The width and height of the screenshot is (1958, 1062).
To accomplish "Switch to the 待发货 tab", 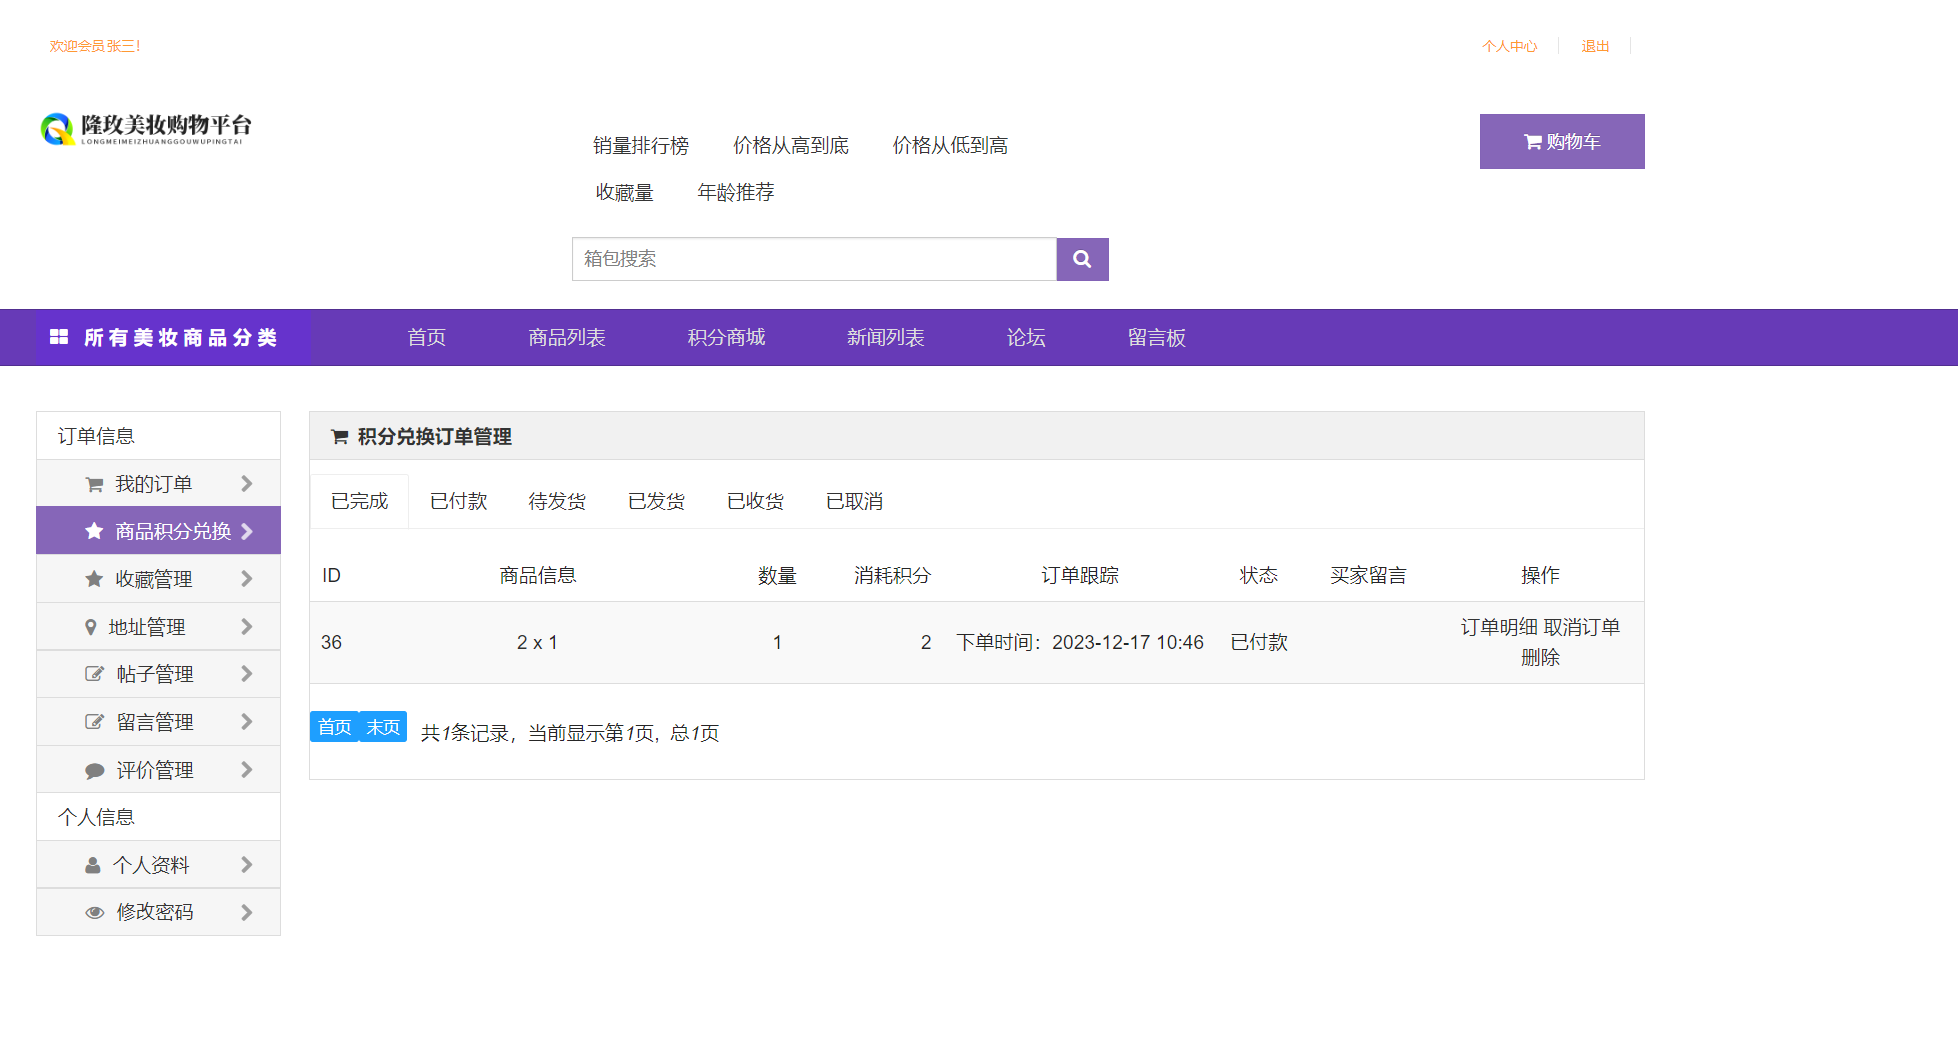I will 557,501.
